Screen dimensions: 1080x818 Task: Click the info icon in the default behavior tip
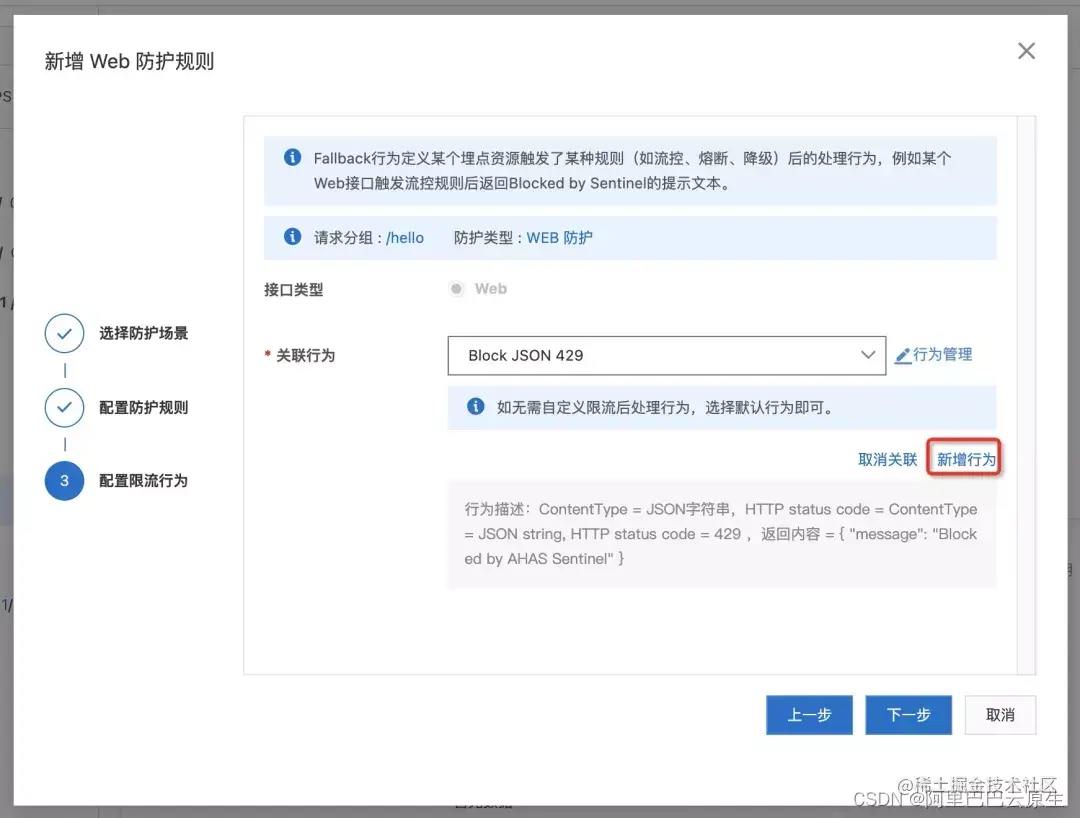(x=475, y=407)
